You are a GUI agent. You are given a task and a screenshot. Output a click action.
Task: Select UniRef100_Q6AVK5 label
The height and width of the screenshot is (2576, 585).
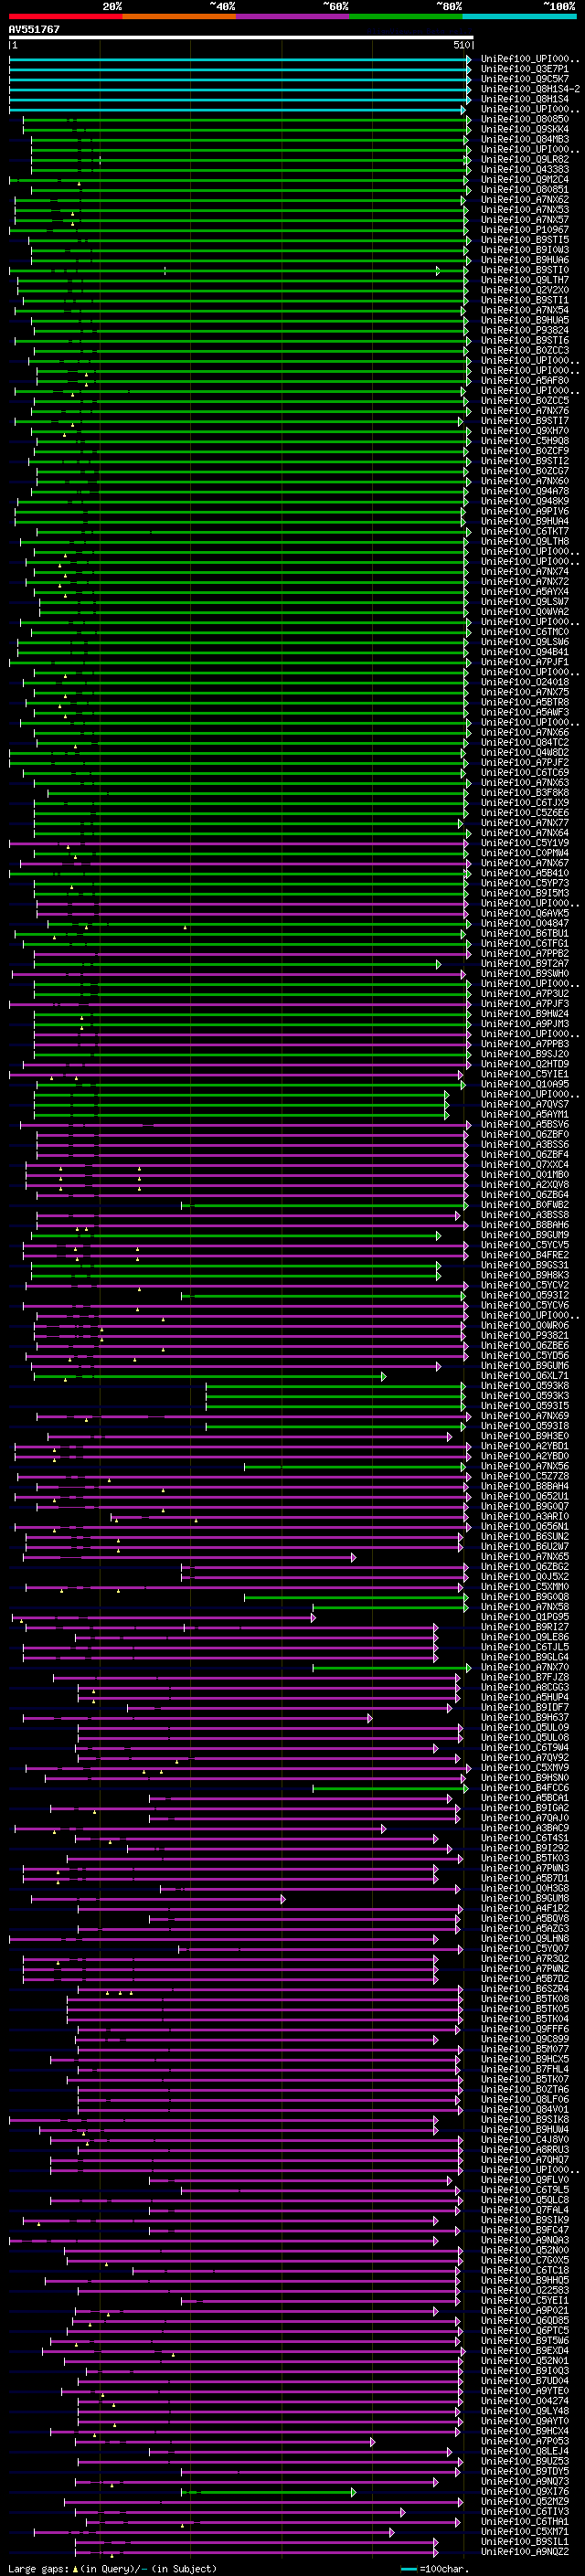(x=525, y=913)
